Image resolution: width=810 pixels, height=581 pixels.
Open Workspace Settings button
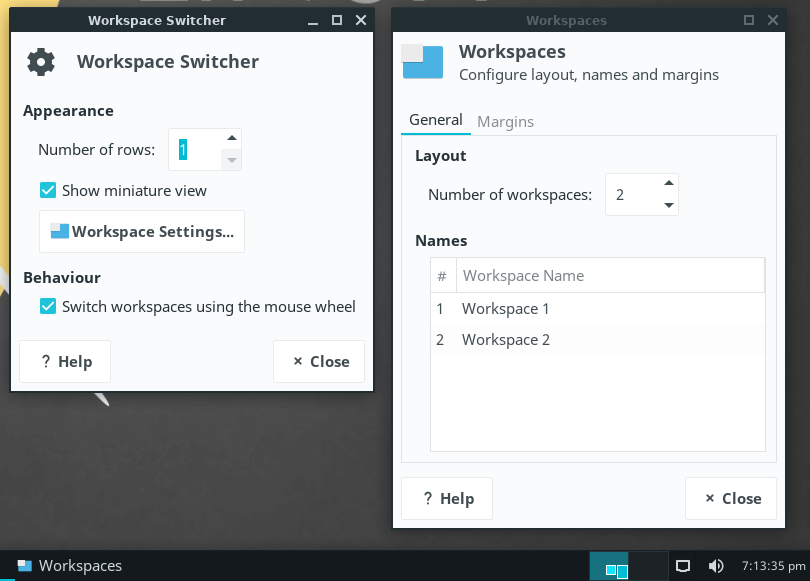coord(142,231)
